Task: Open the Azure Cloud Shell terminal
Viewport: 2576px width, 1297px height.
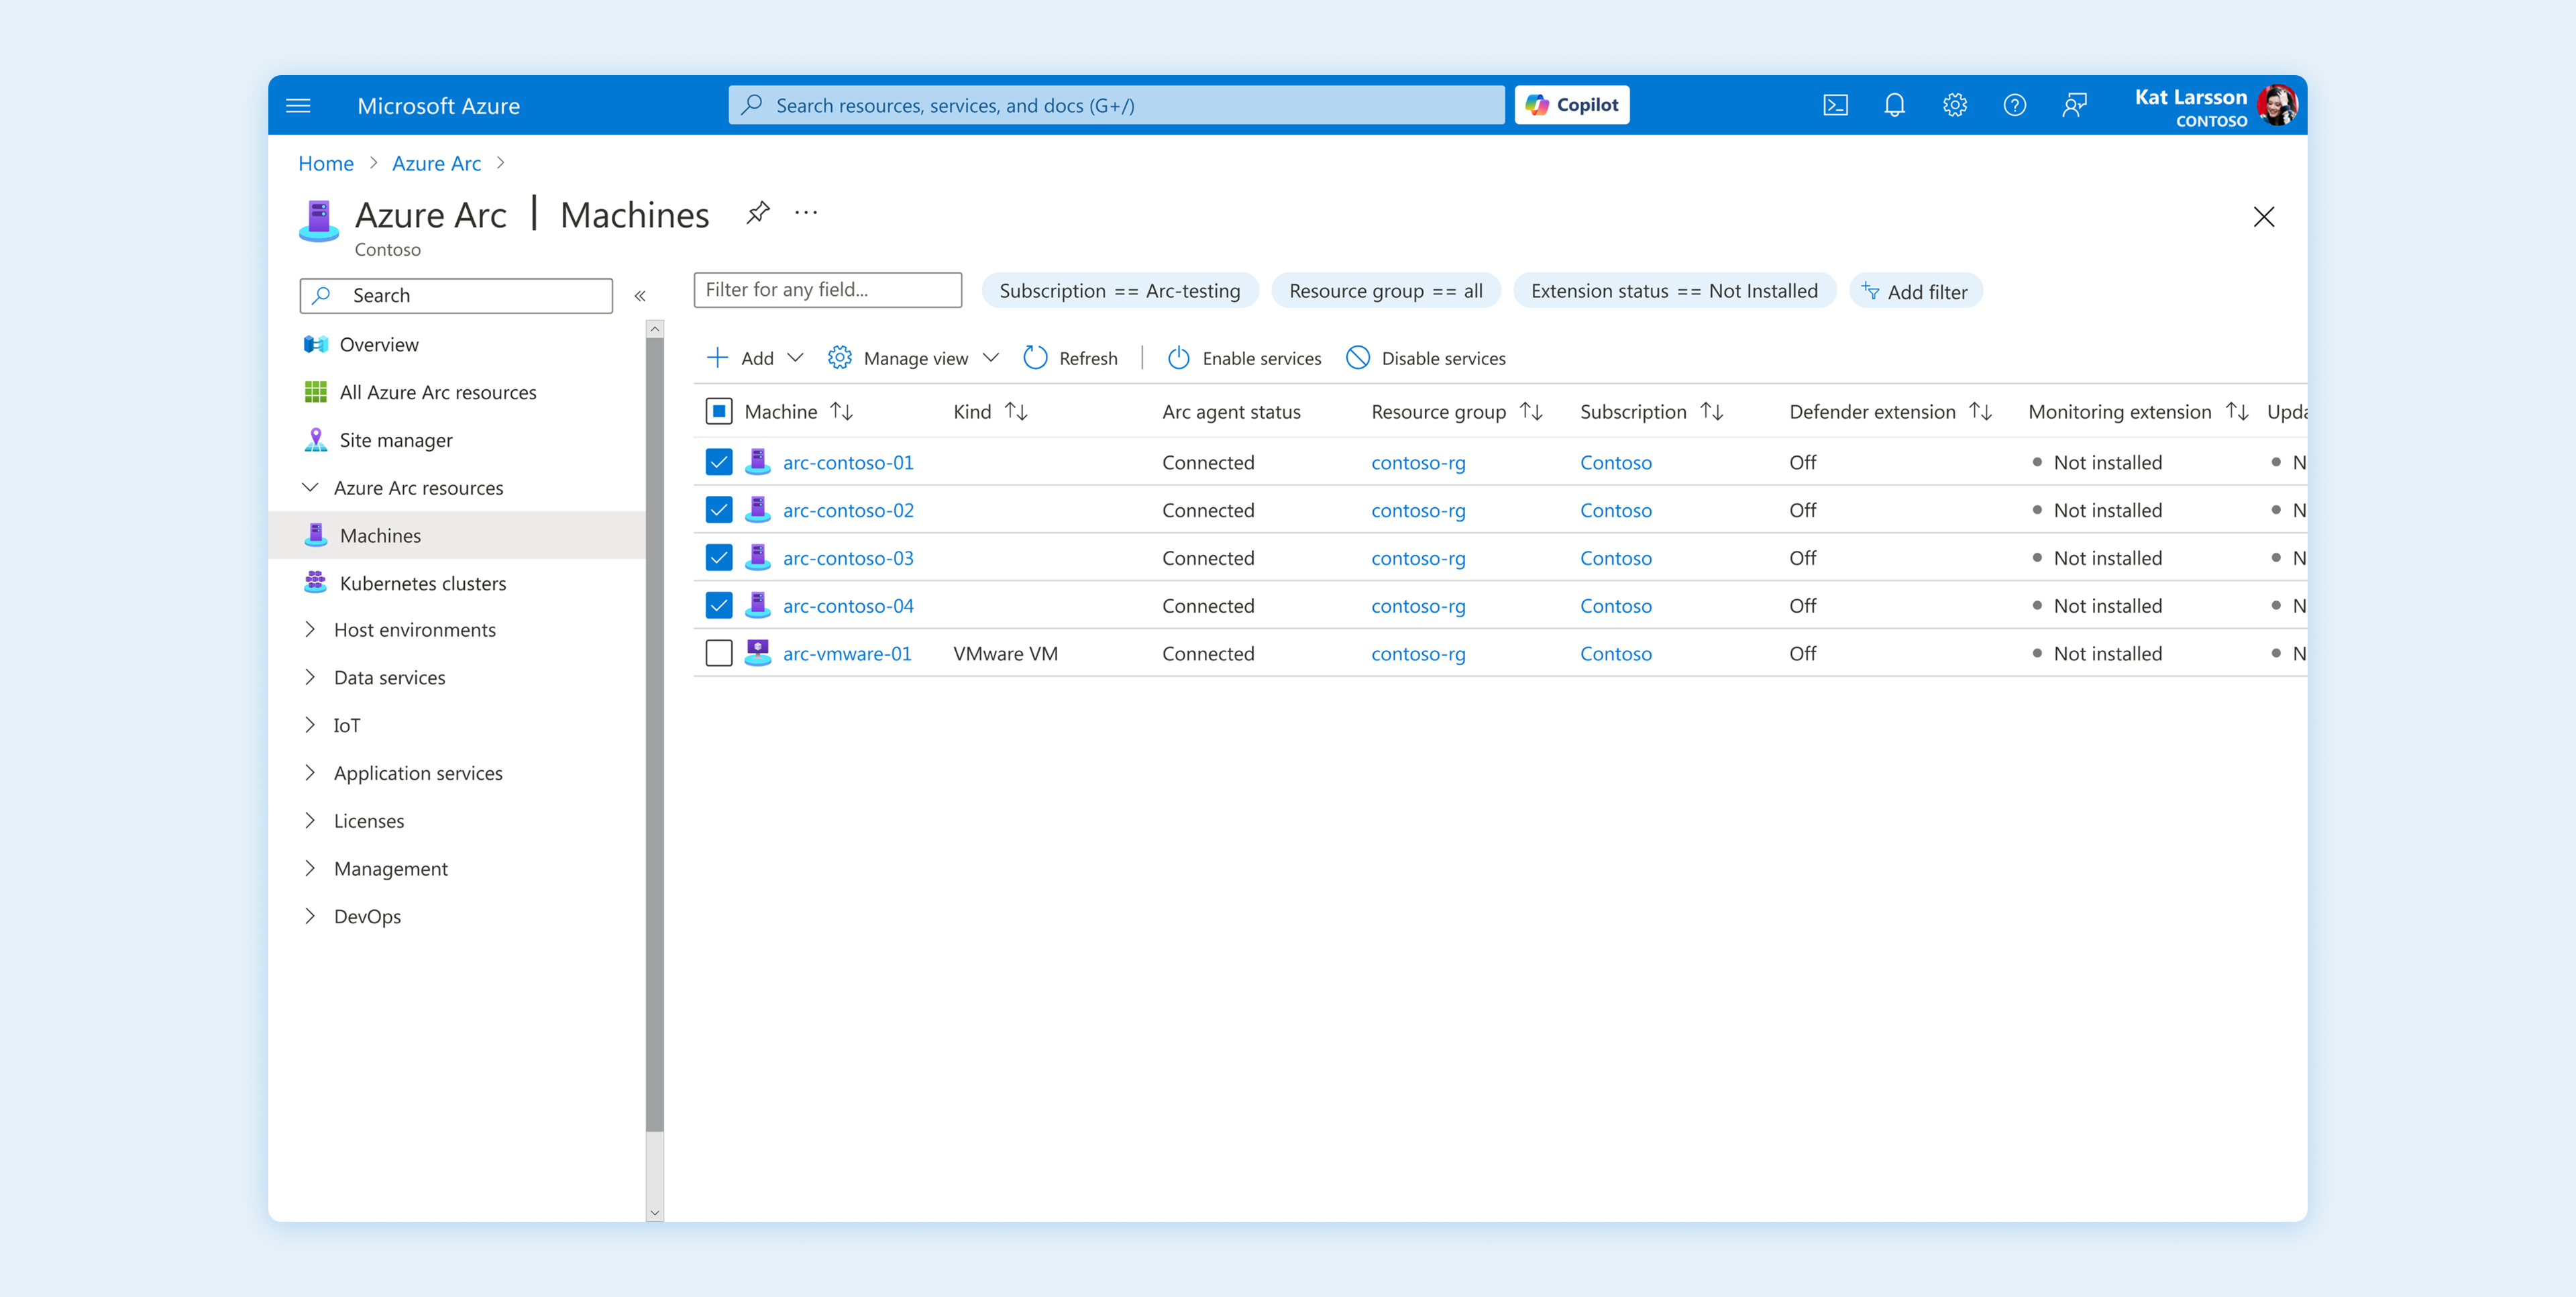Action: tap(1835, 105)
